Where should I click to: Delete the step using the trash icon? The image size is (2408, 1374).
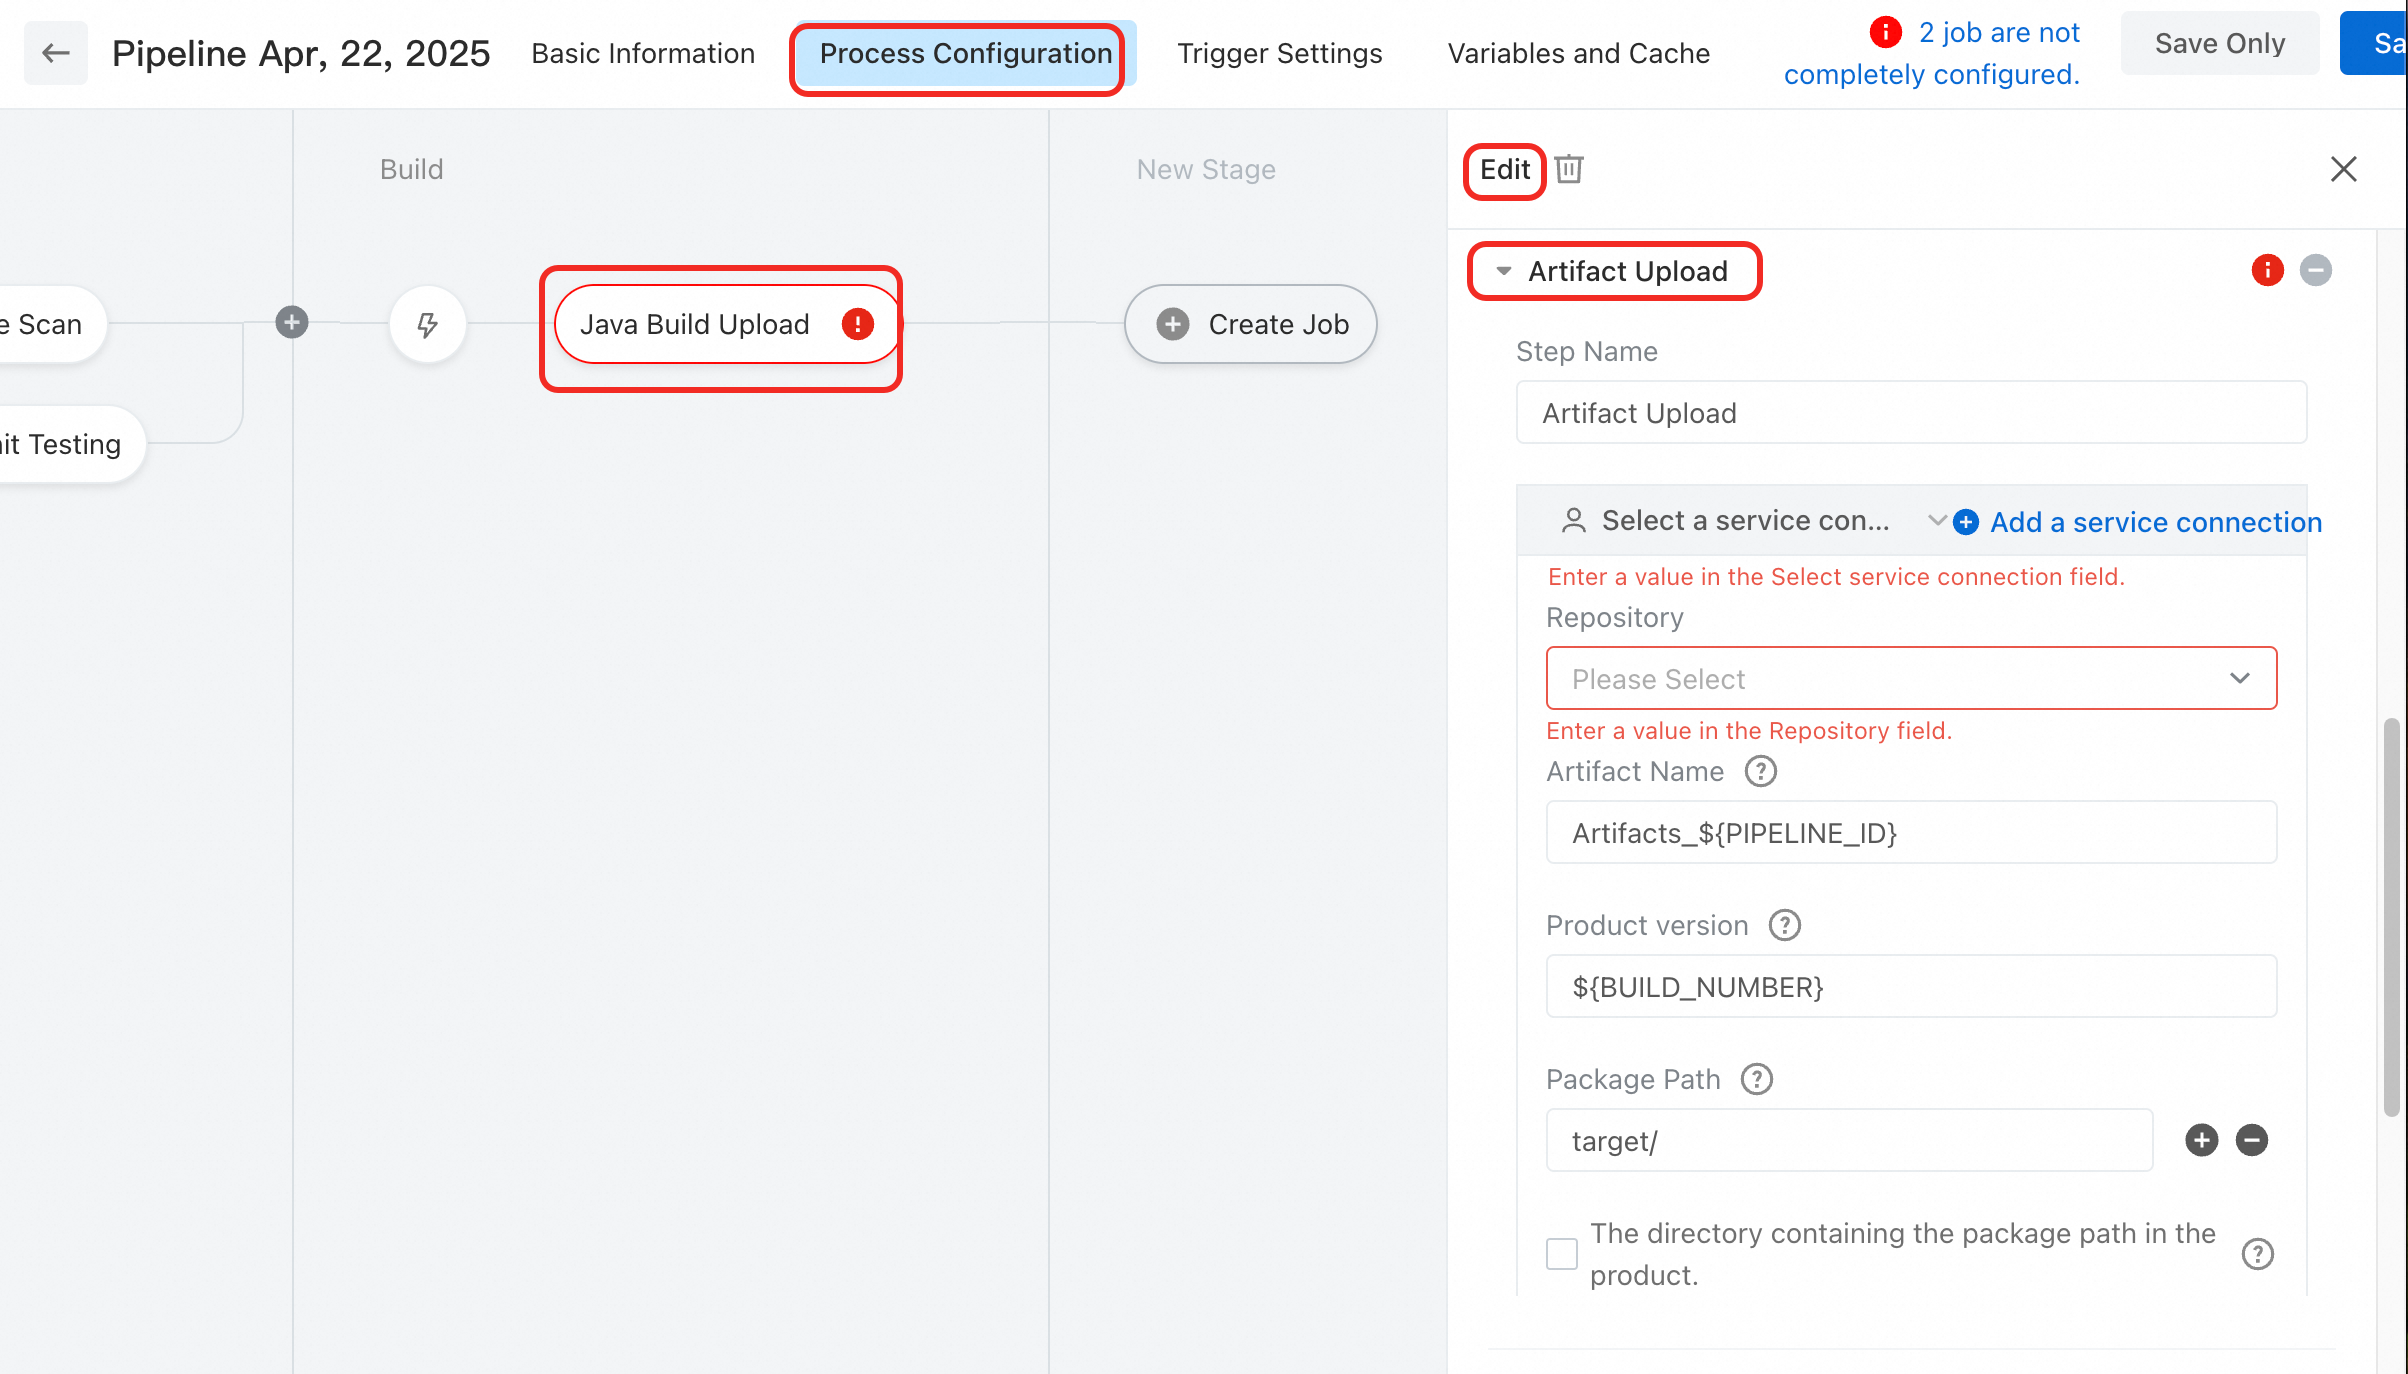click(1567, 170)
